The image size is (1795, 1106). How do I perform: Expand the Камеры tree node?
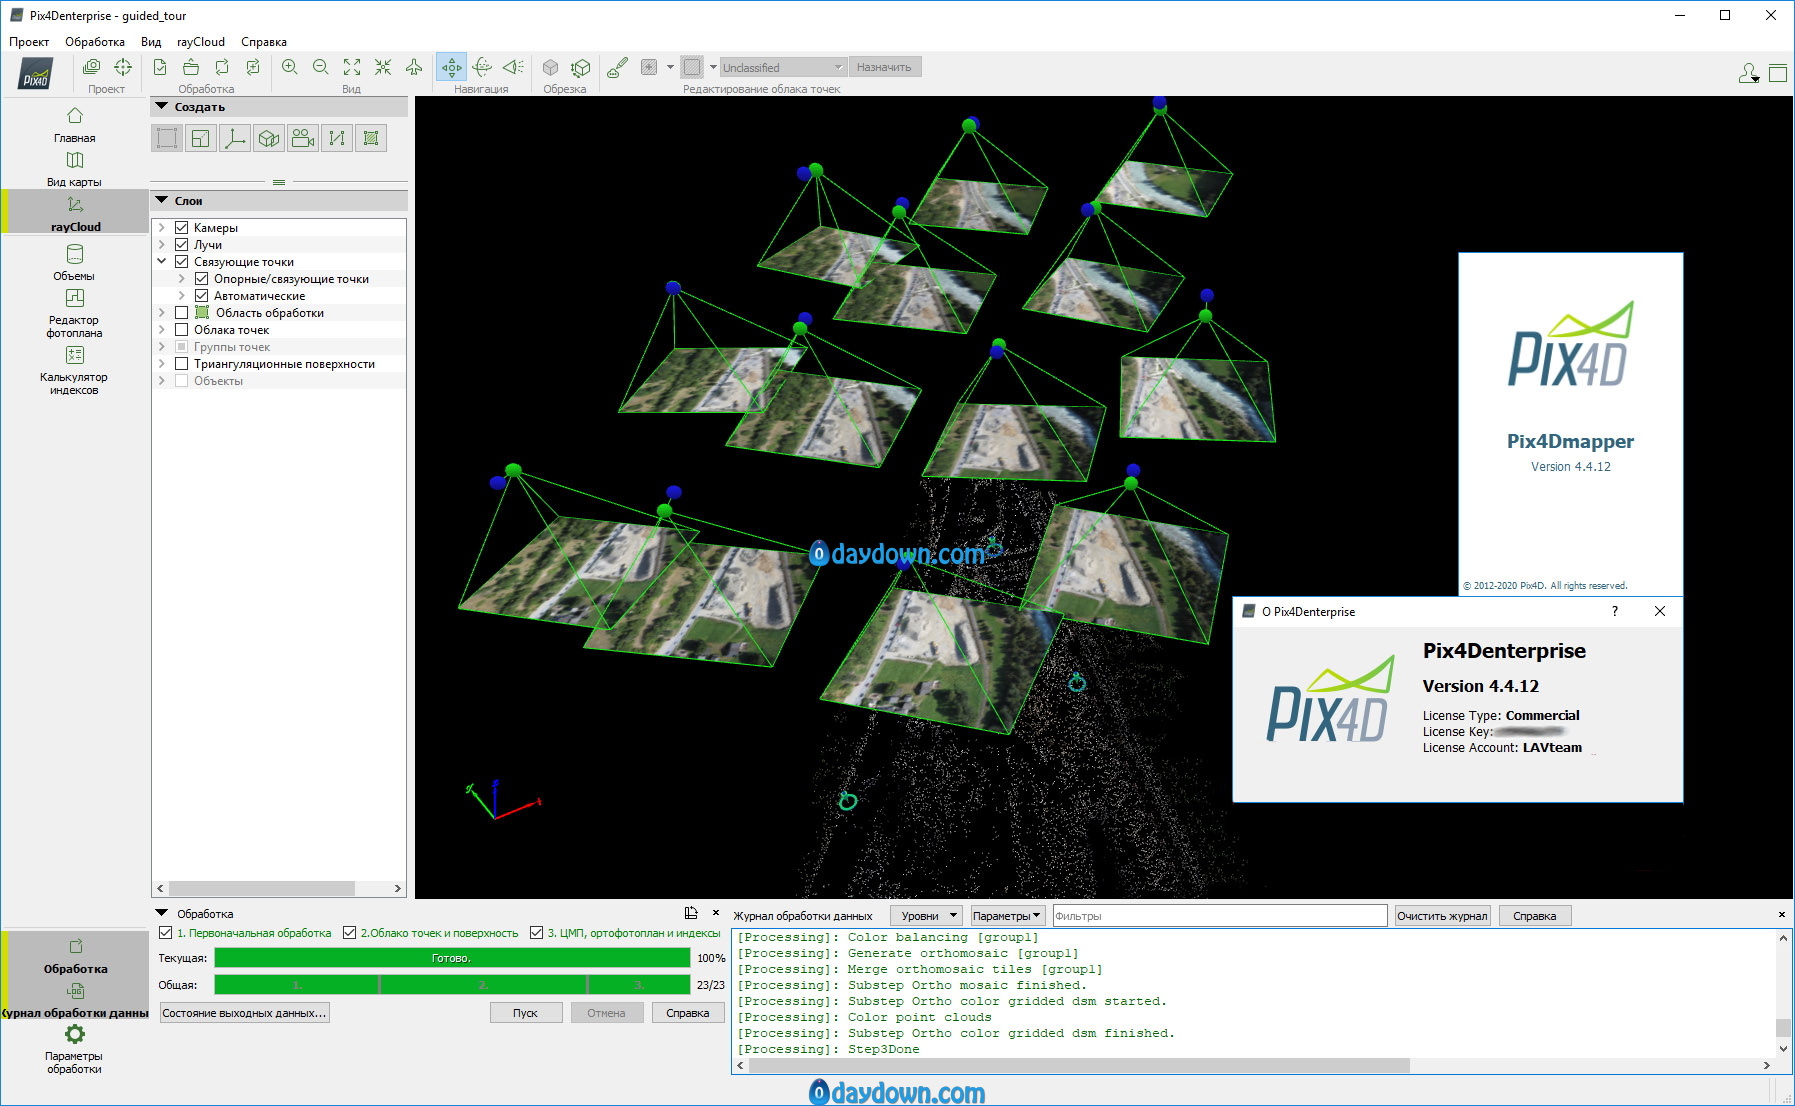pyautogui.click(x=162, y=228)
